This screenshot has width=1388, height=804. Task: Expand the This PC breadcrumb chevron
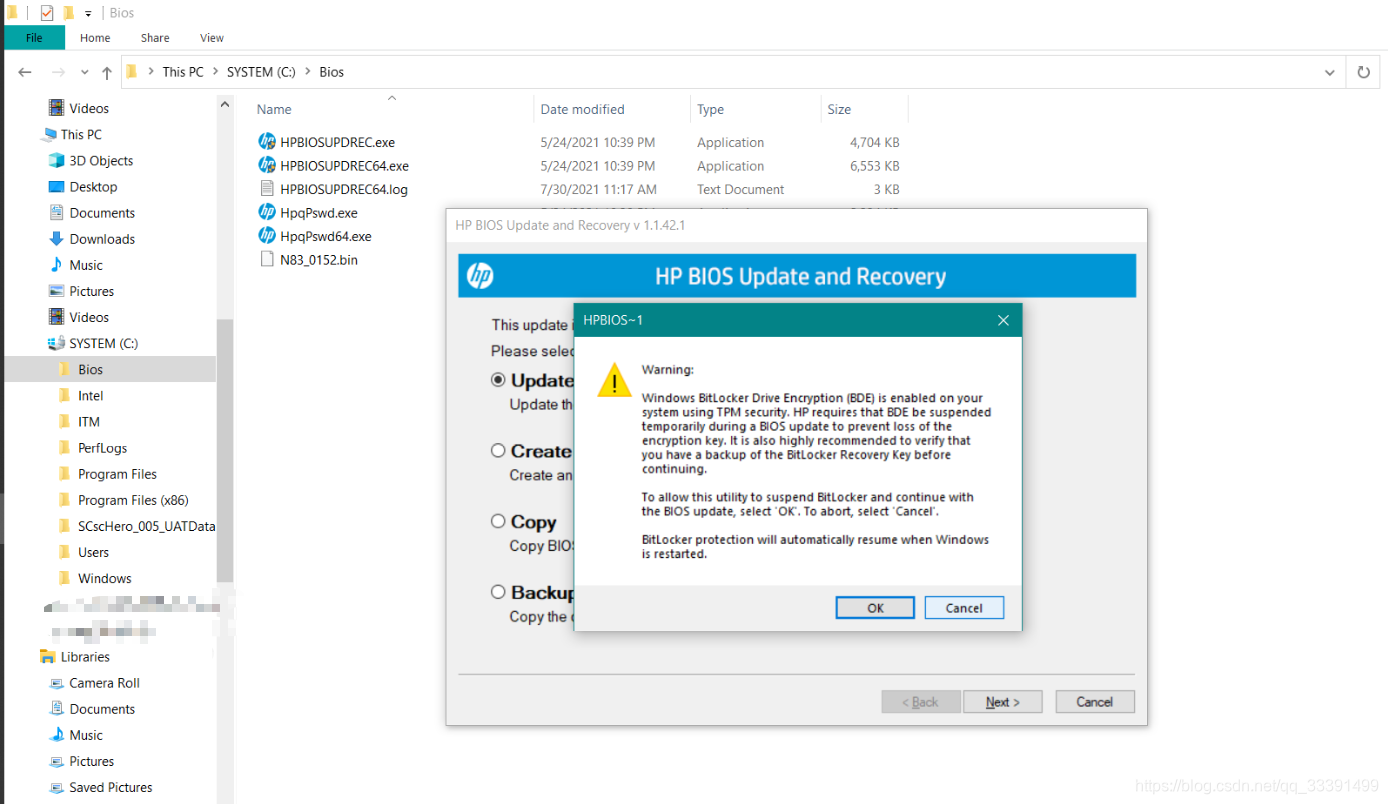[215, 72]
